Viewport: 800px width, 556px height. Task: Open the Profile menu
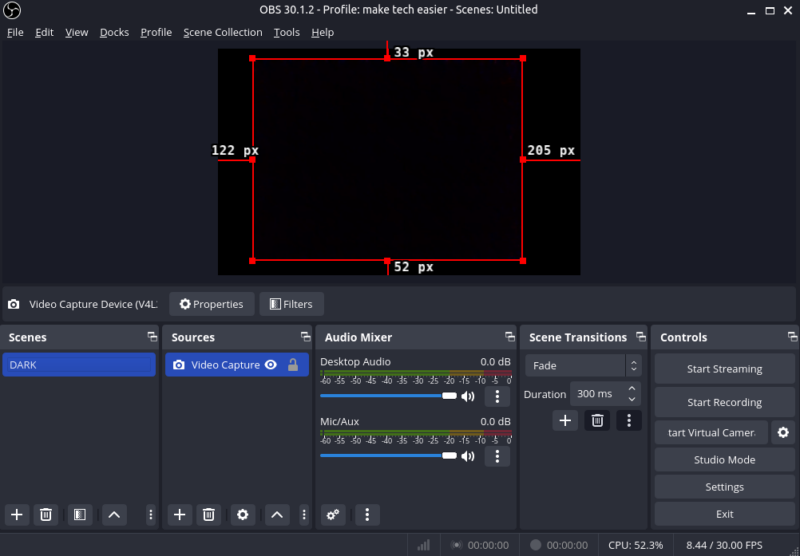[x=156, y=32]
